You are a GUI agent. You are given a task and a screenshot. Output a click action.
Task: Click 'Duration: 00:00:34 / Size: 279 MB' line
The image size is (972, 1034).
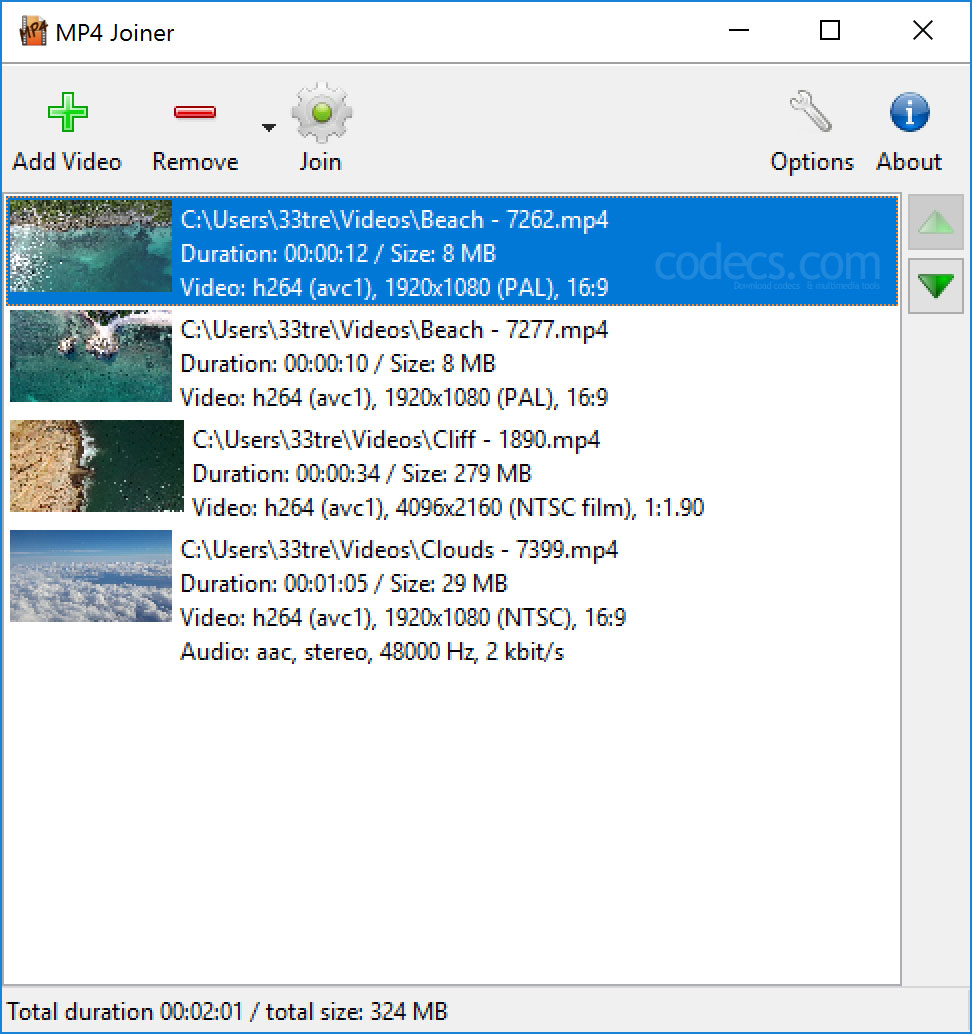361,473
